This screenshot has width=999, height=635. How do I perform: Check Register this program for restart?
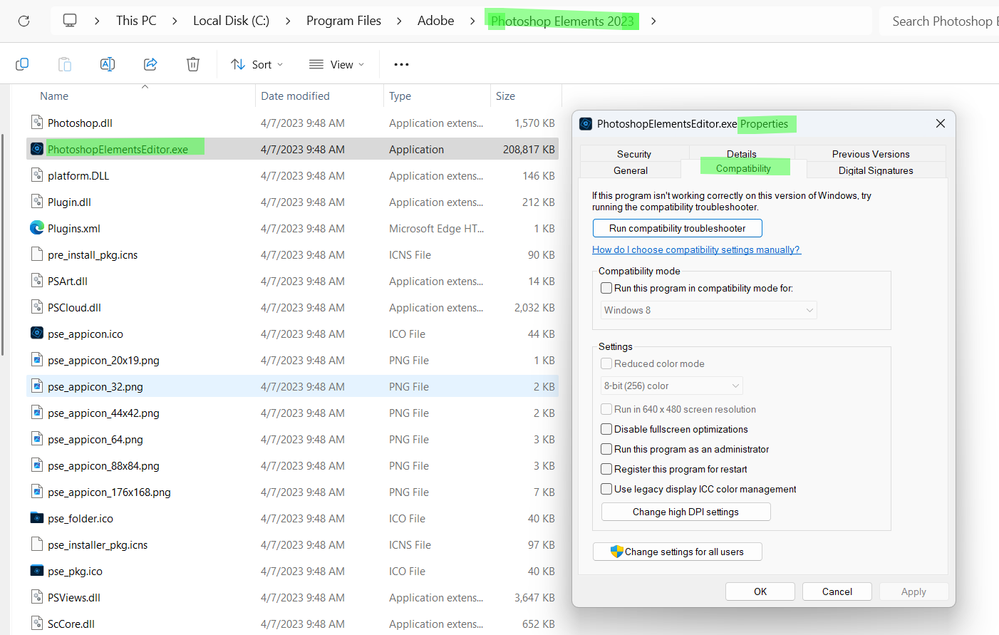607,469
